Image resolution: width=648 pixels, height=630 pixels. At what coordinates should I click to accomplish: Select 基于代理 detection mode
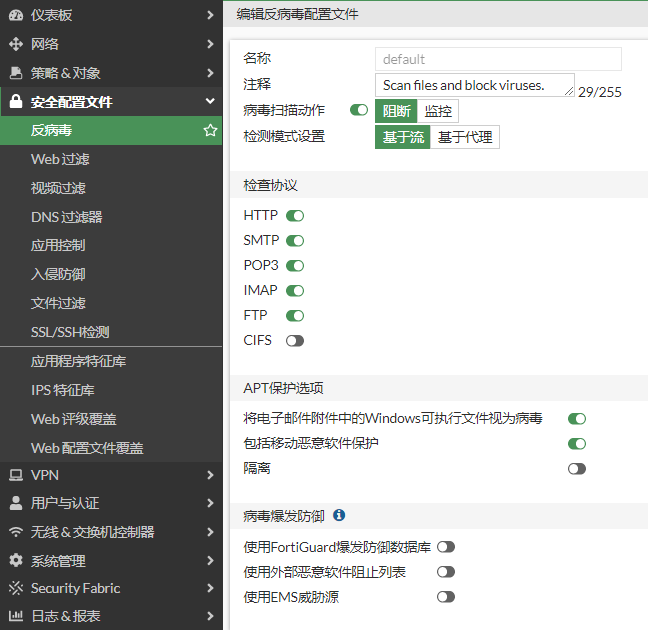tap(465, 137)
